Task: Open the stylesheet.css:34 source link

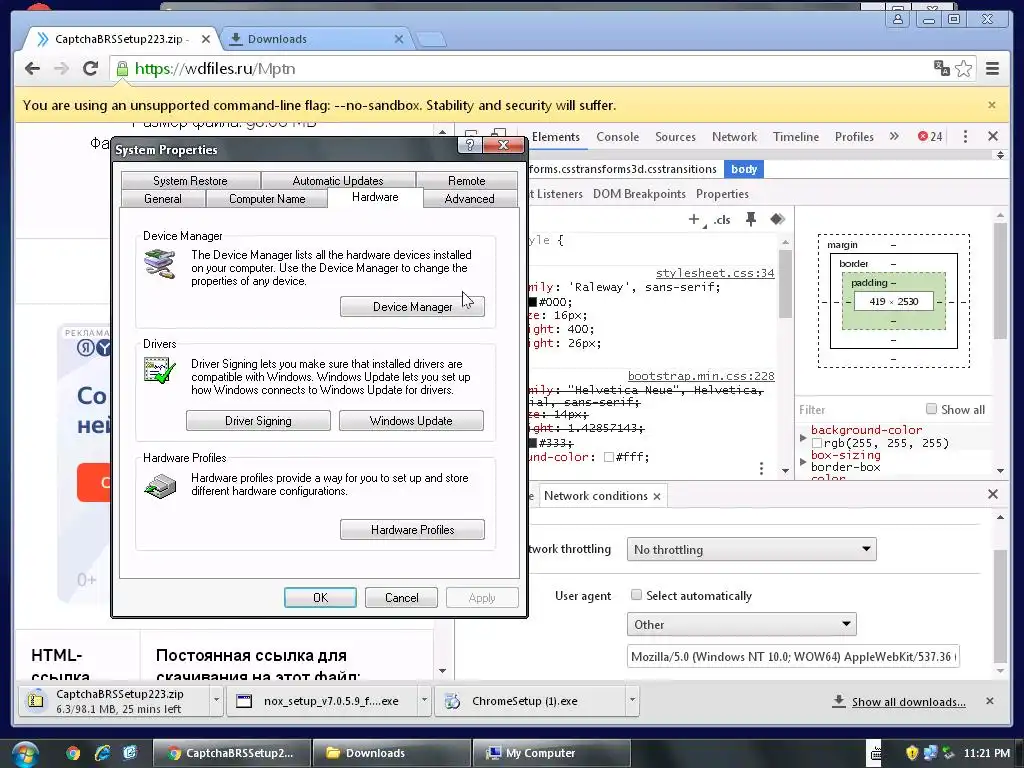Action: point(714,273)
